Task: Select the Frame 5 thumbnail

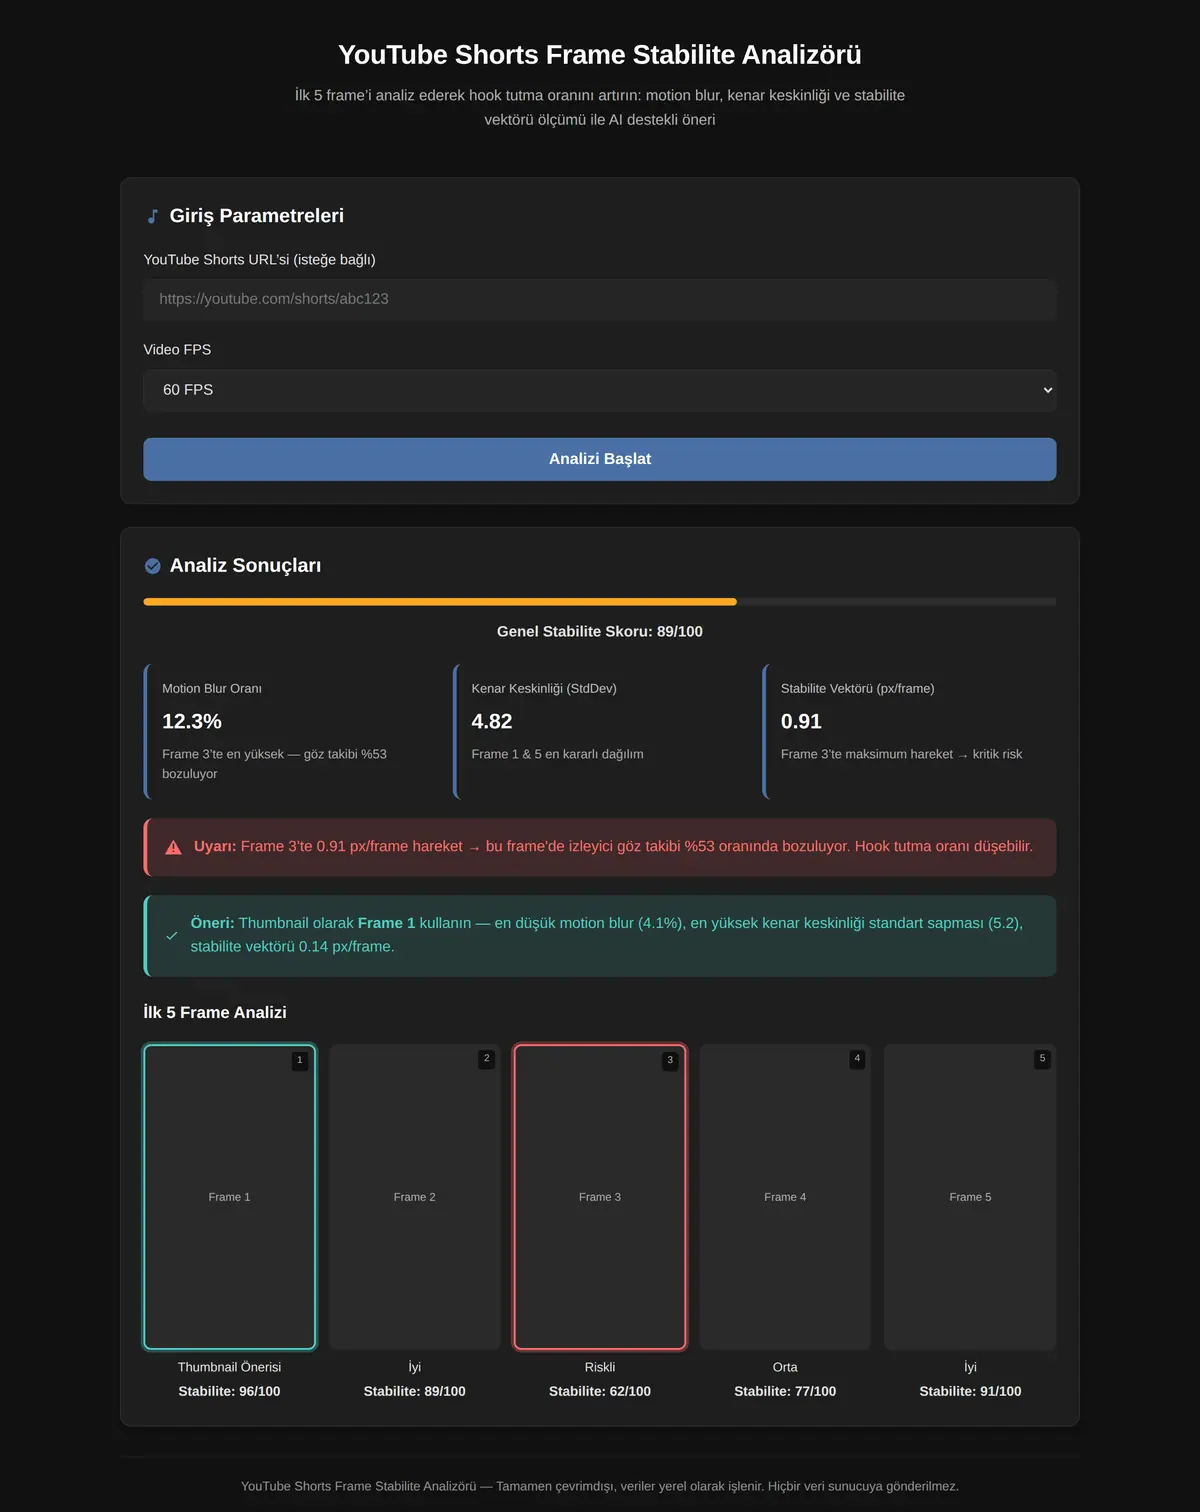Action: (x=970, y=1197)
